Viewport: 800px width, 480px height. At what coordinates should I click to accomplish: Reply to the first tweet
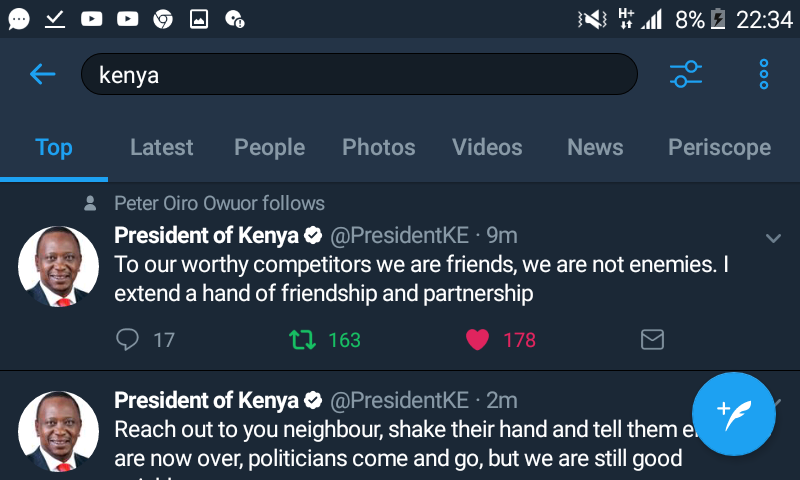click(x=128, y=340)
